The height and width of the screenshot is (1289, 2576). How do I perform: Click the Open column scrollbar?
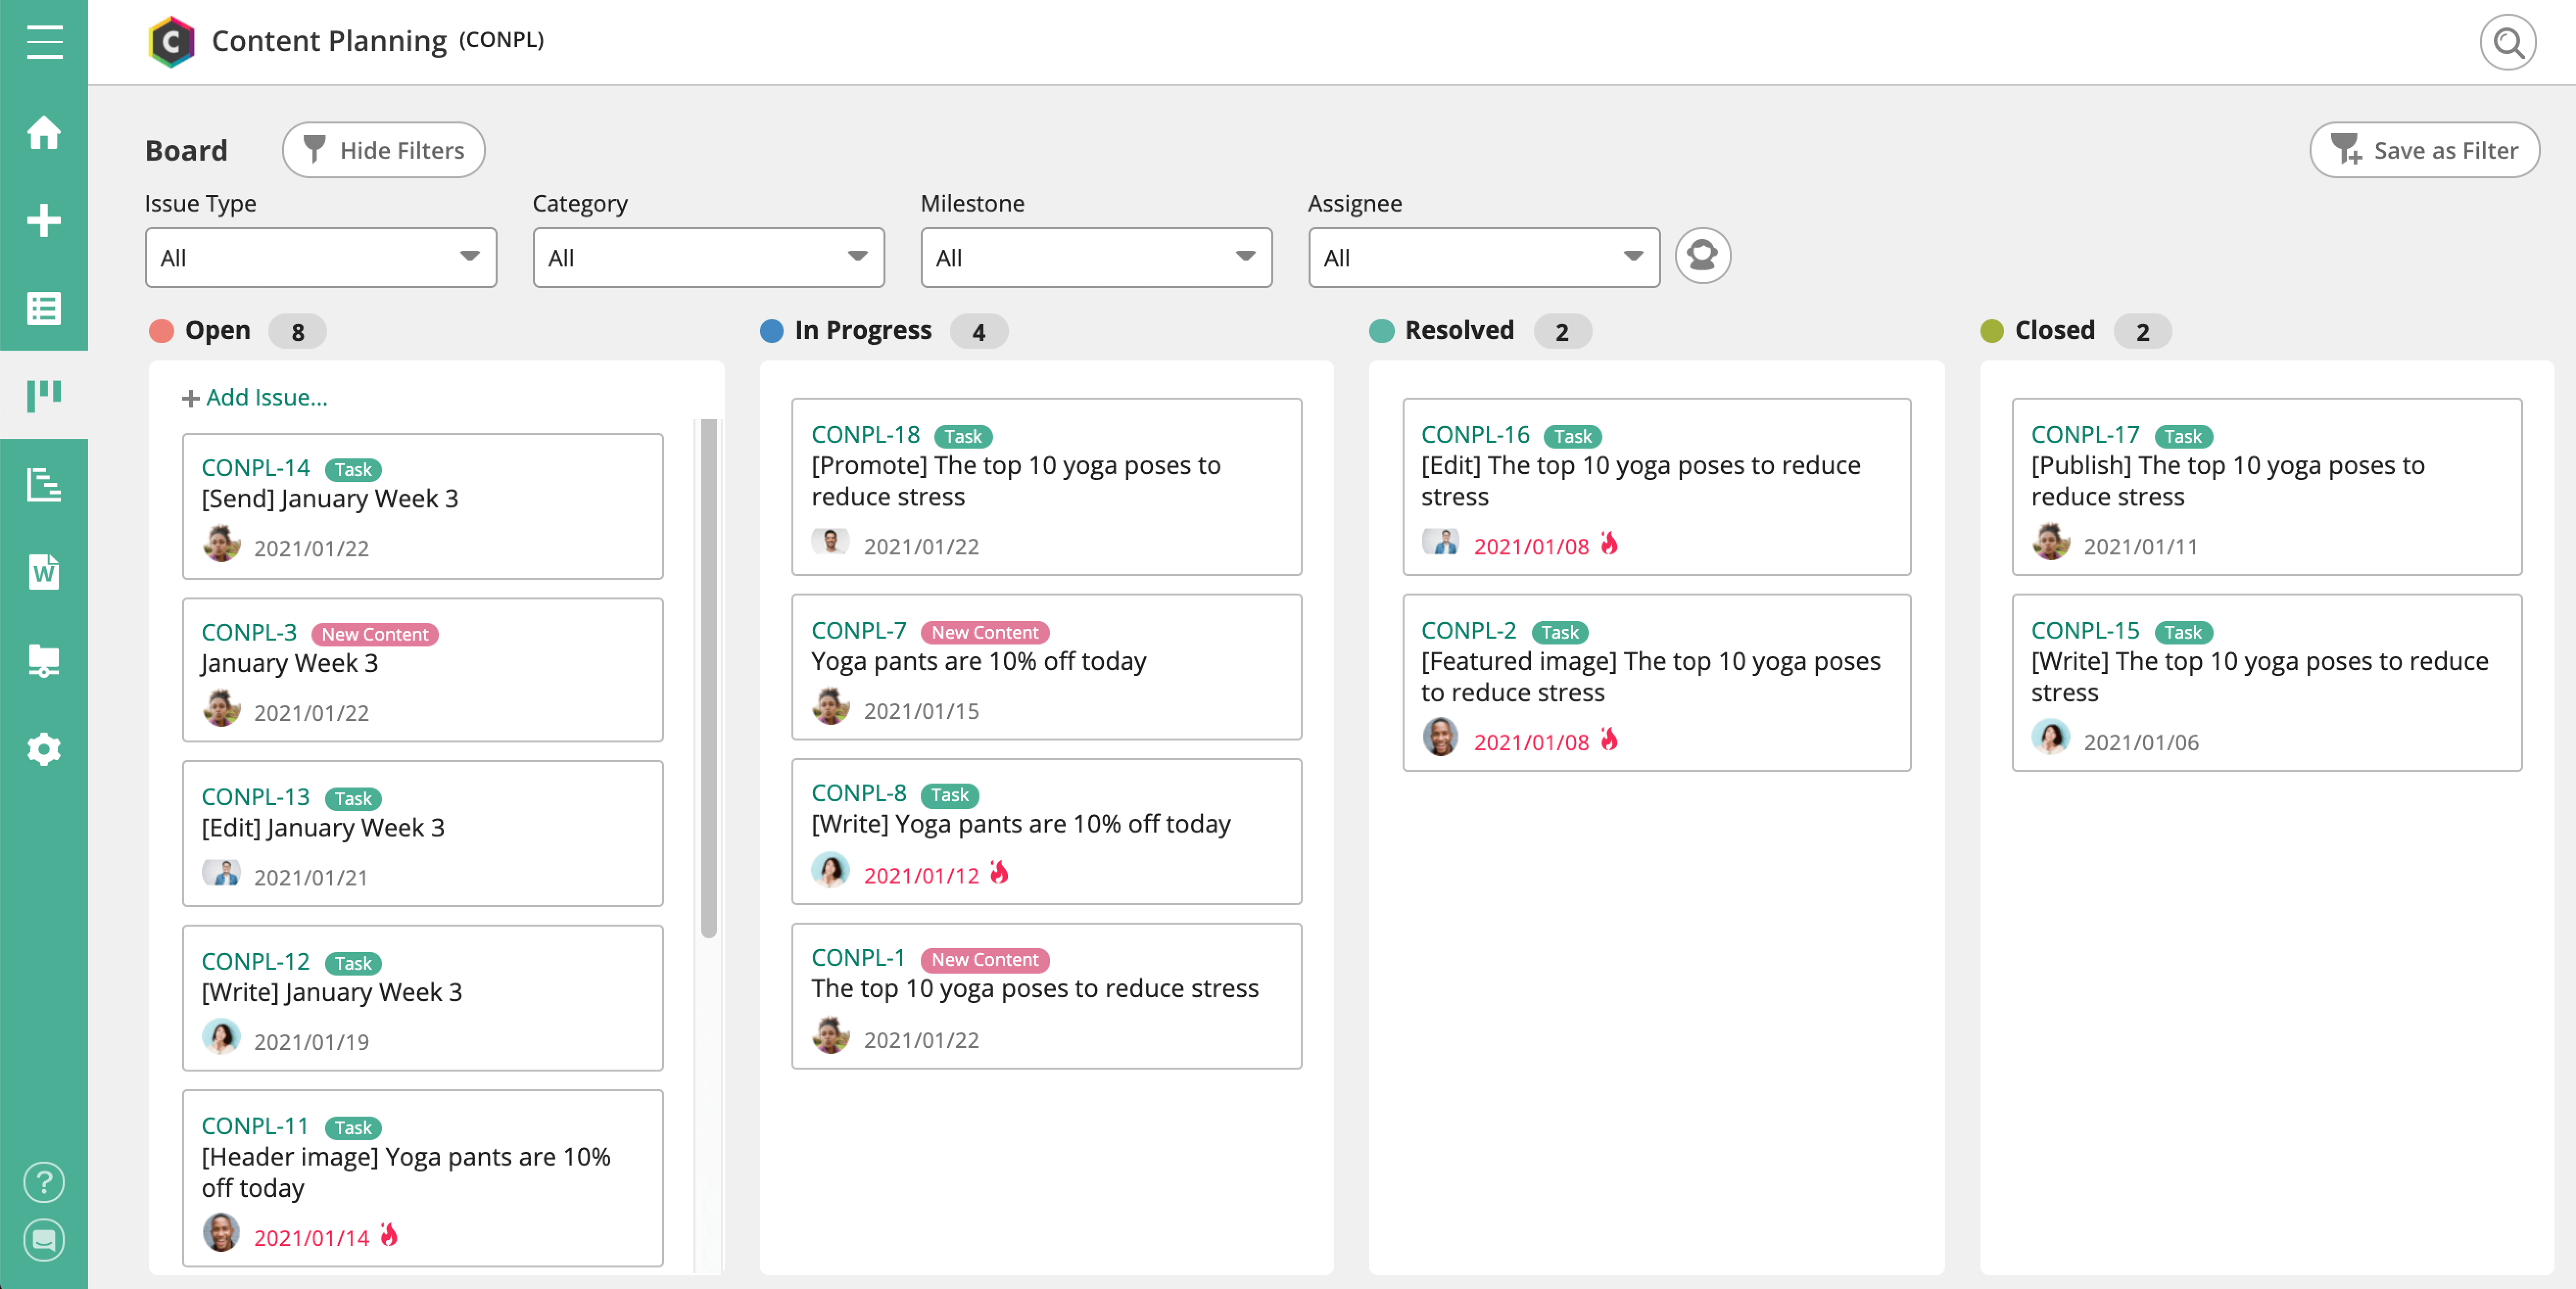click(x=709, y=680)
